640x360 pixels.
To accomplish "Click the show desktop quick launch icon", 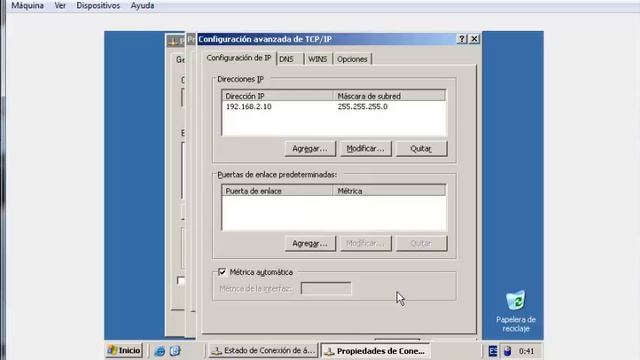I will 175,351.
